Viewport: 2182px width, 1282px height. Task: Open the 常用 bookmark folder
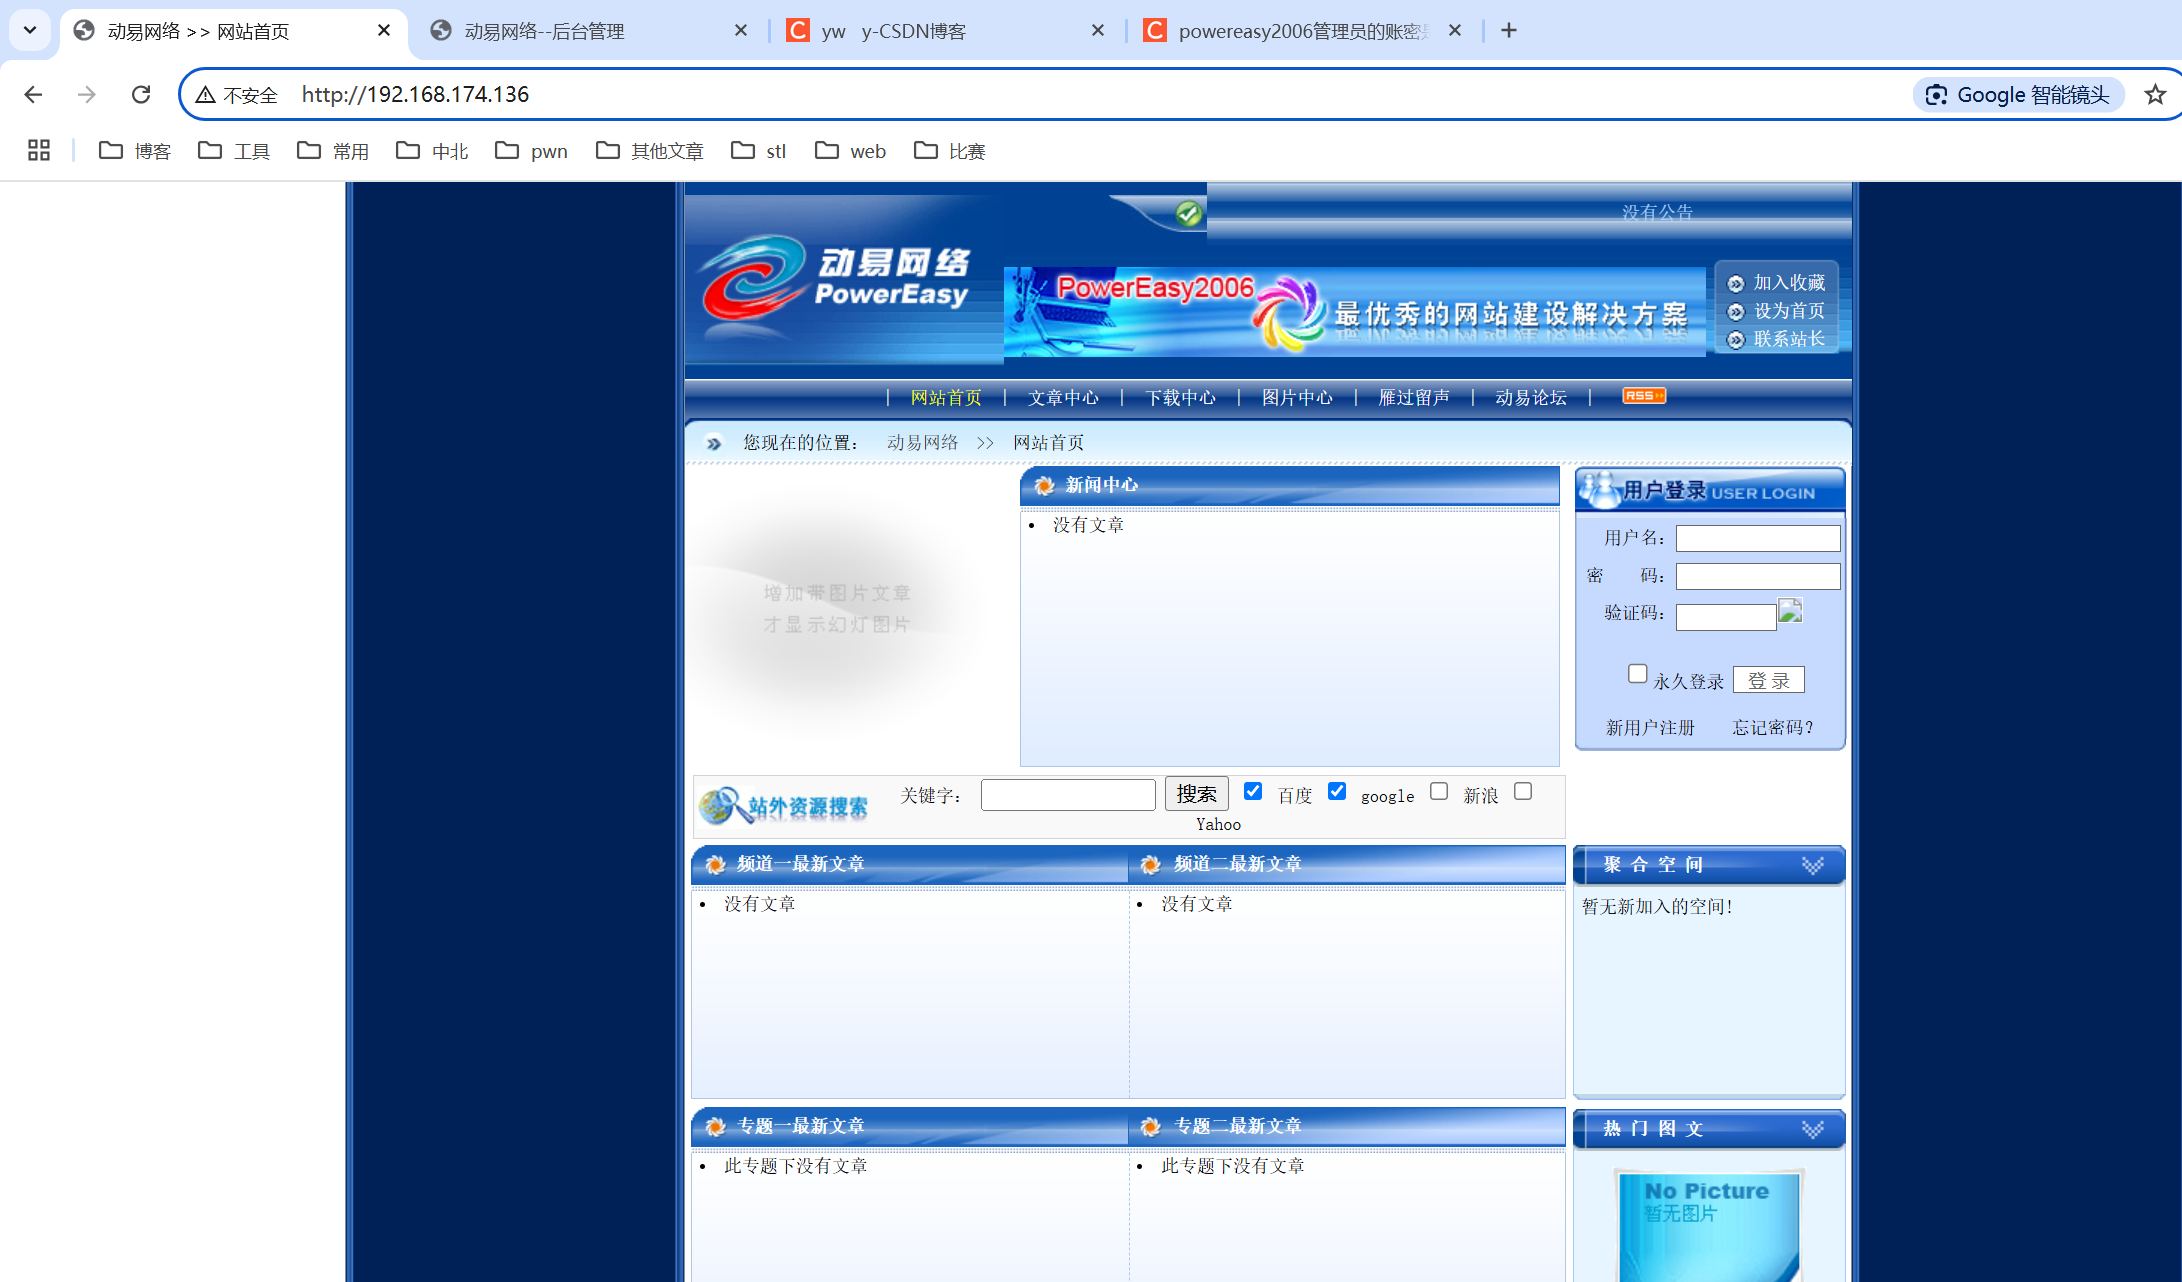pyautogui.click(x=333, y=150)
